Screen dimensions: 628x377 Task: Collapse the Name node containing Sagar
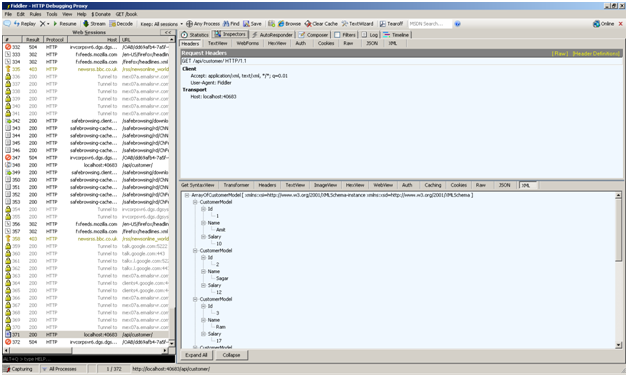pyautogui.click(x=203, y=272)
